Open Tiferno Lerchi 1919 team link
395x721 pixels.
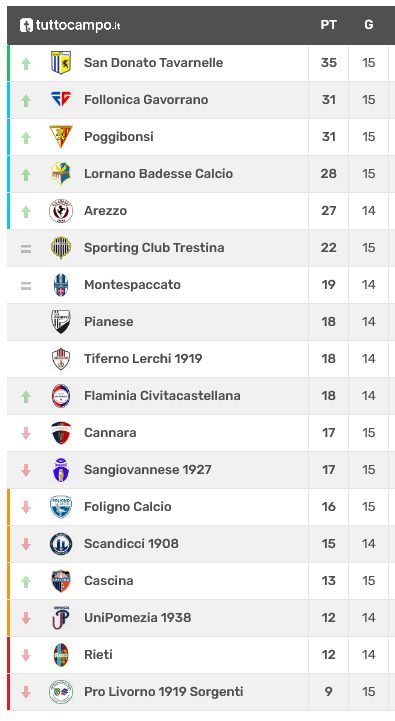click(143, 359)
